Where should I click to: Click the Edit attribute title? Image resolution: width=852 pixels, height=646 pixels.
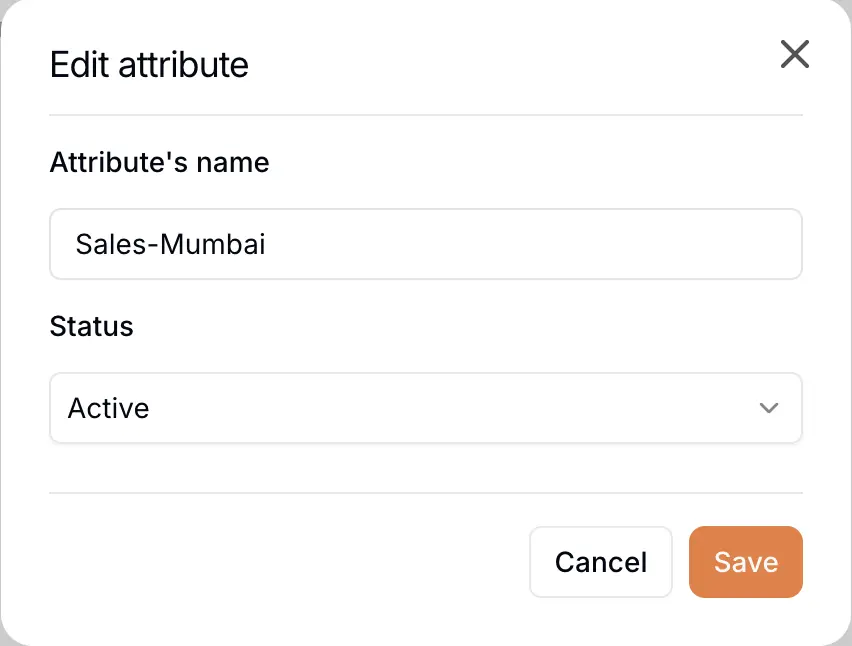pos(148,65)
